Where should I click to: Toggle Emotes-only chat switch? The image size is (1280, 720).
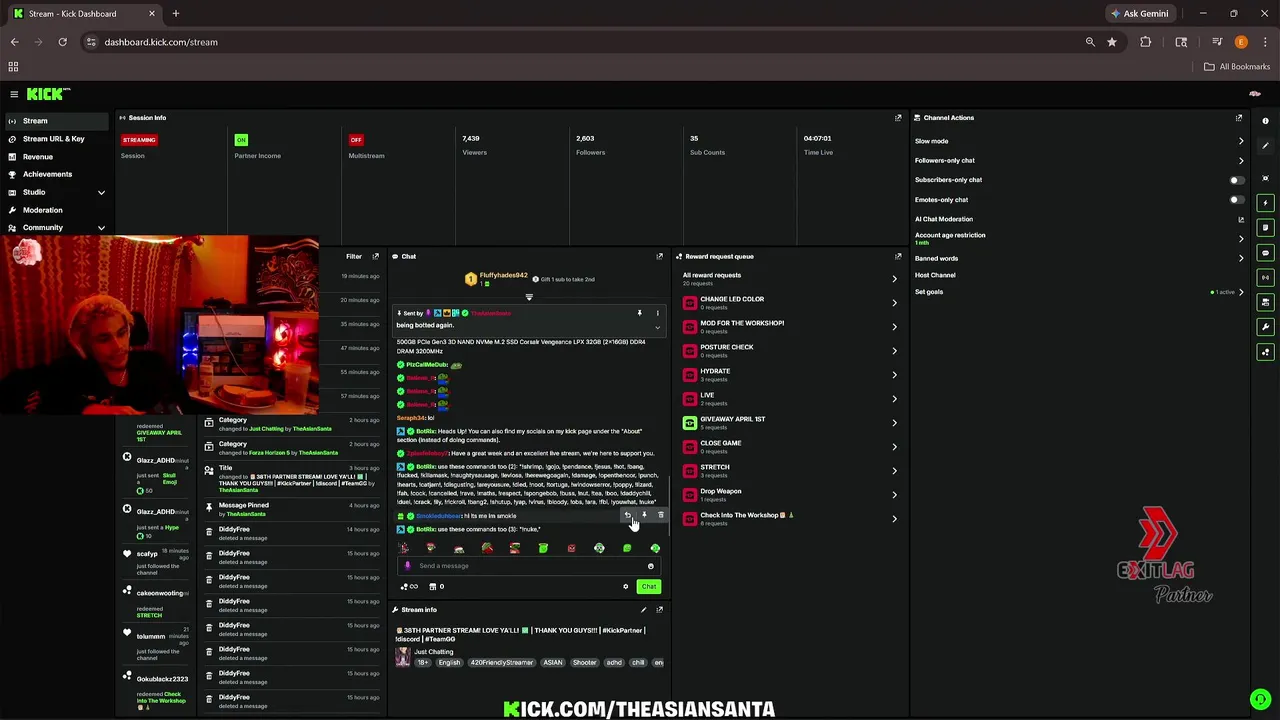coord(1237,200)
